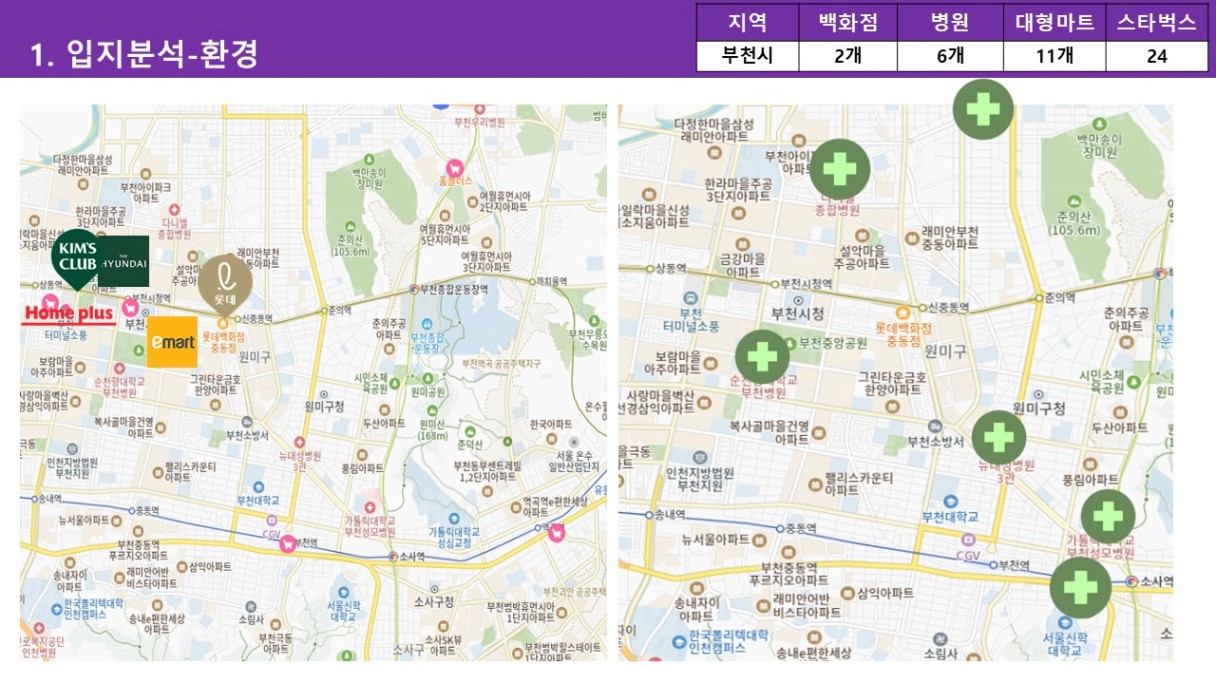
Task: Select the 스타벅스 column header
Action: click(1157, 23)
